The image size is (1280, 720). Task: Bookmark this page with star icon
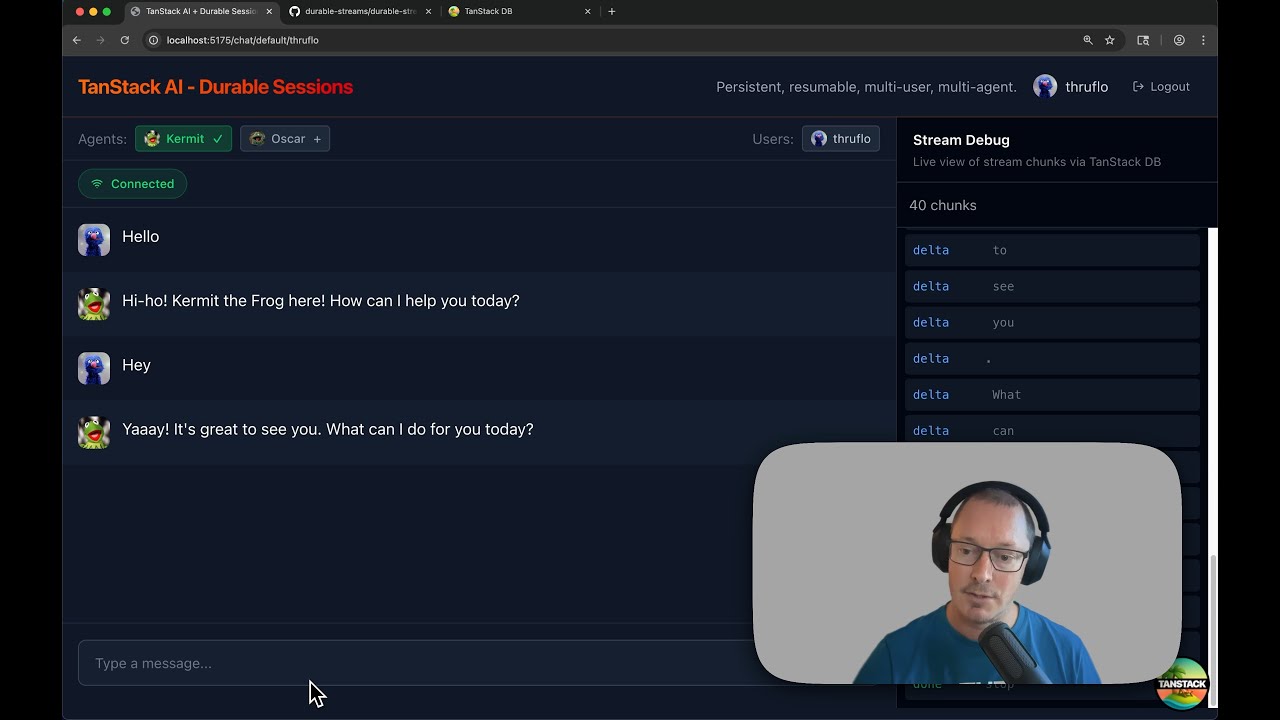[1110, 40]
